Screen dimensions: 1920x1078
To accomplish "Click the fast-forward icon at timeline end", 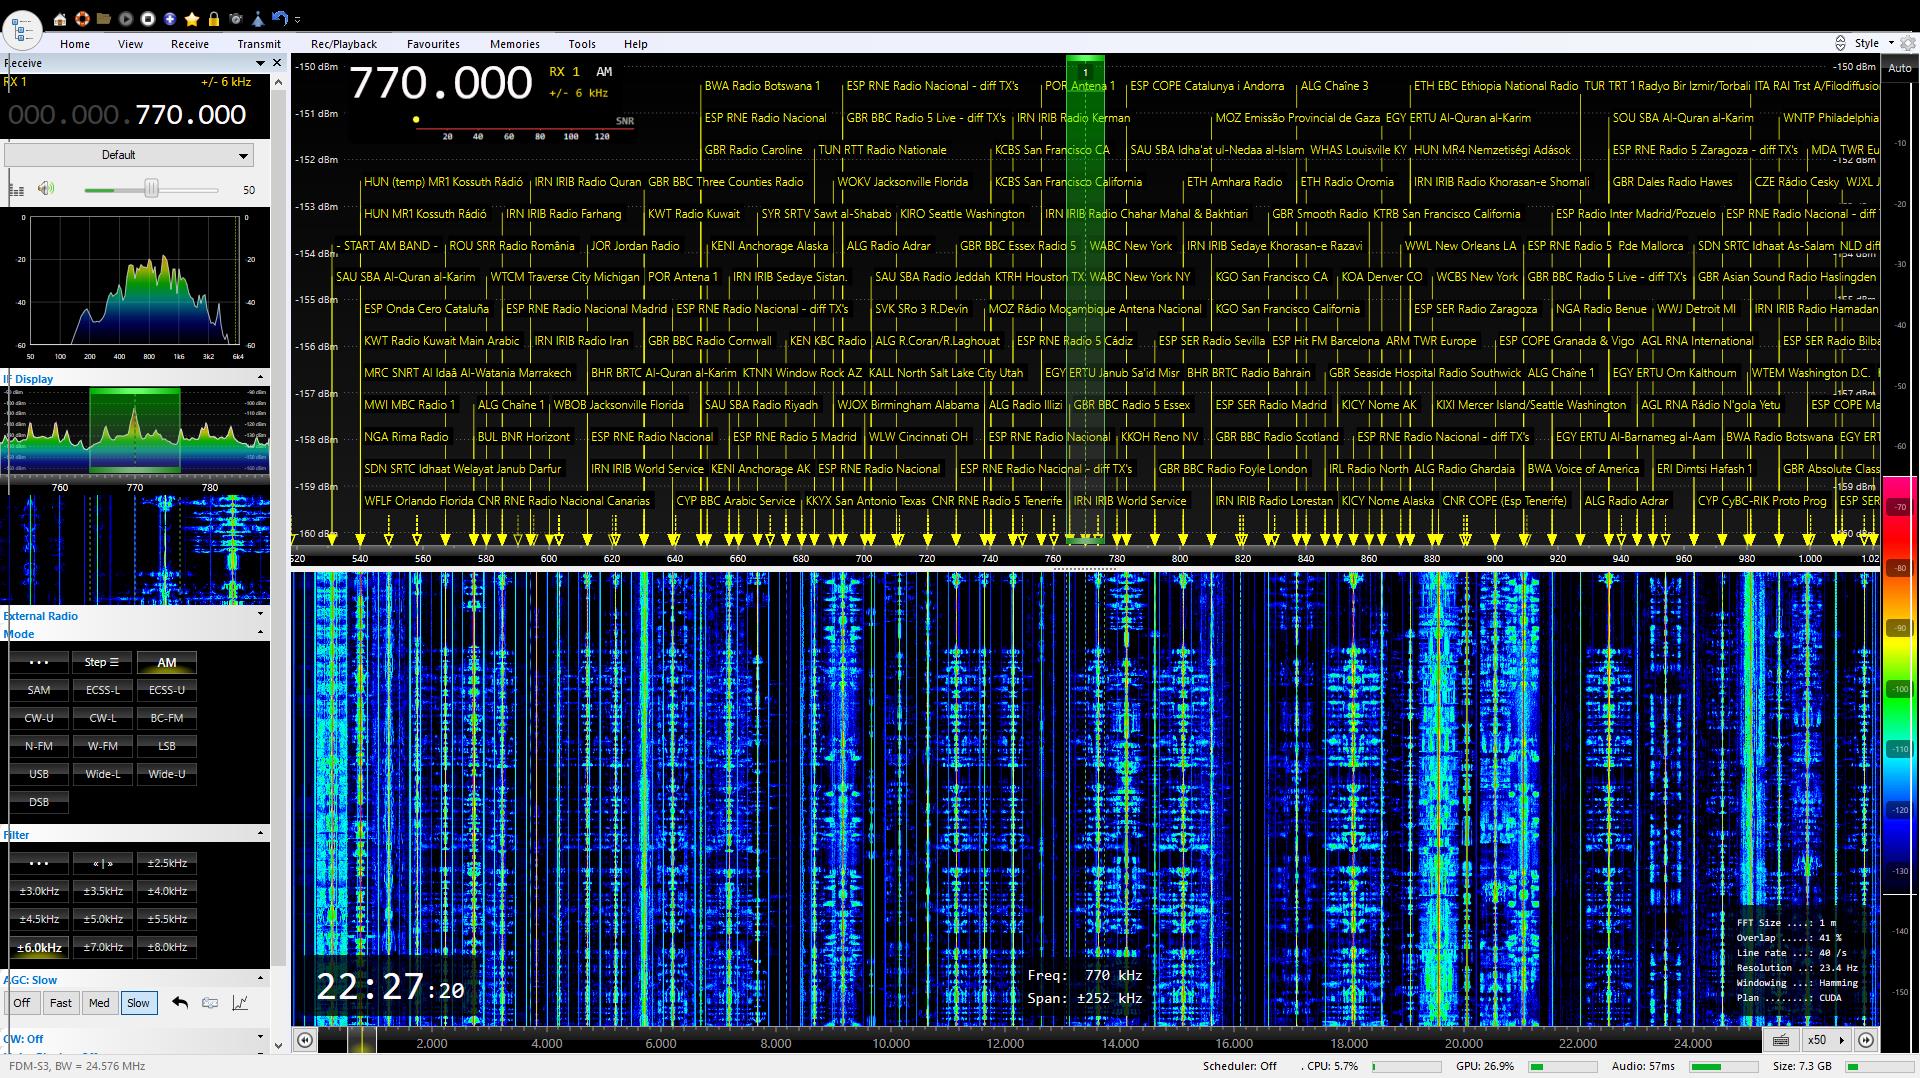I will pos(1866,1040).
